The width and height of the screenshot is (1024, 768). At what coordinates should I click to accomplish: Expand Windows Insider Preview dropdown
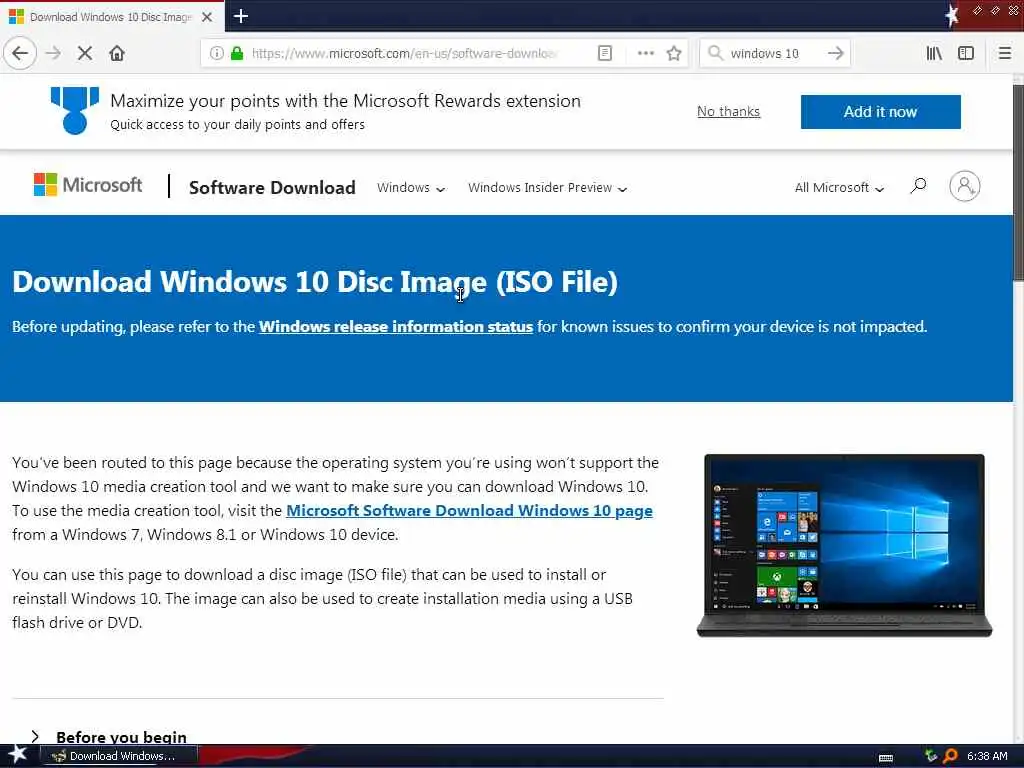pos(547,187)
